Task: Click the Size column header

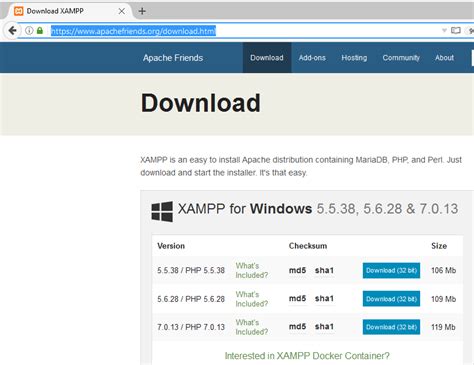Action: pos(439,246)
